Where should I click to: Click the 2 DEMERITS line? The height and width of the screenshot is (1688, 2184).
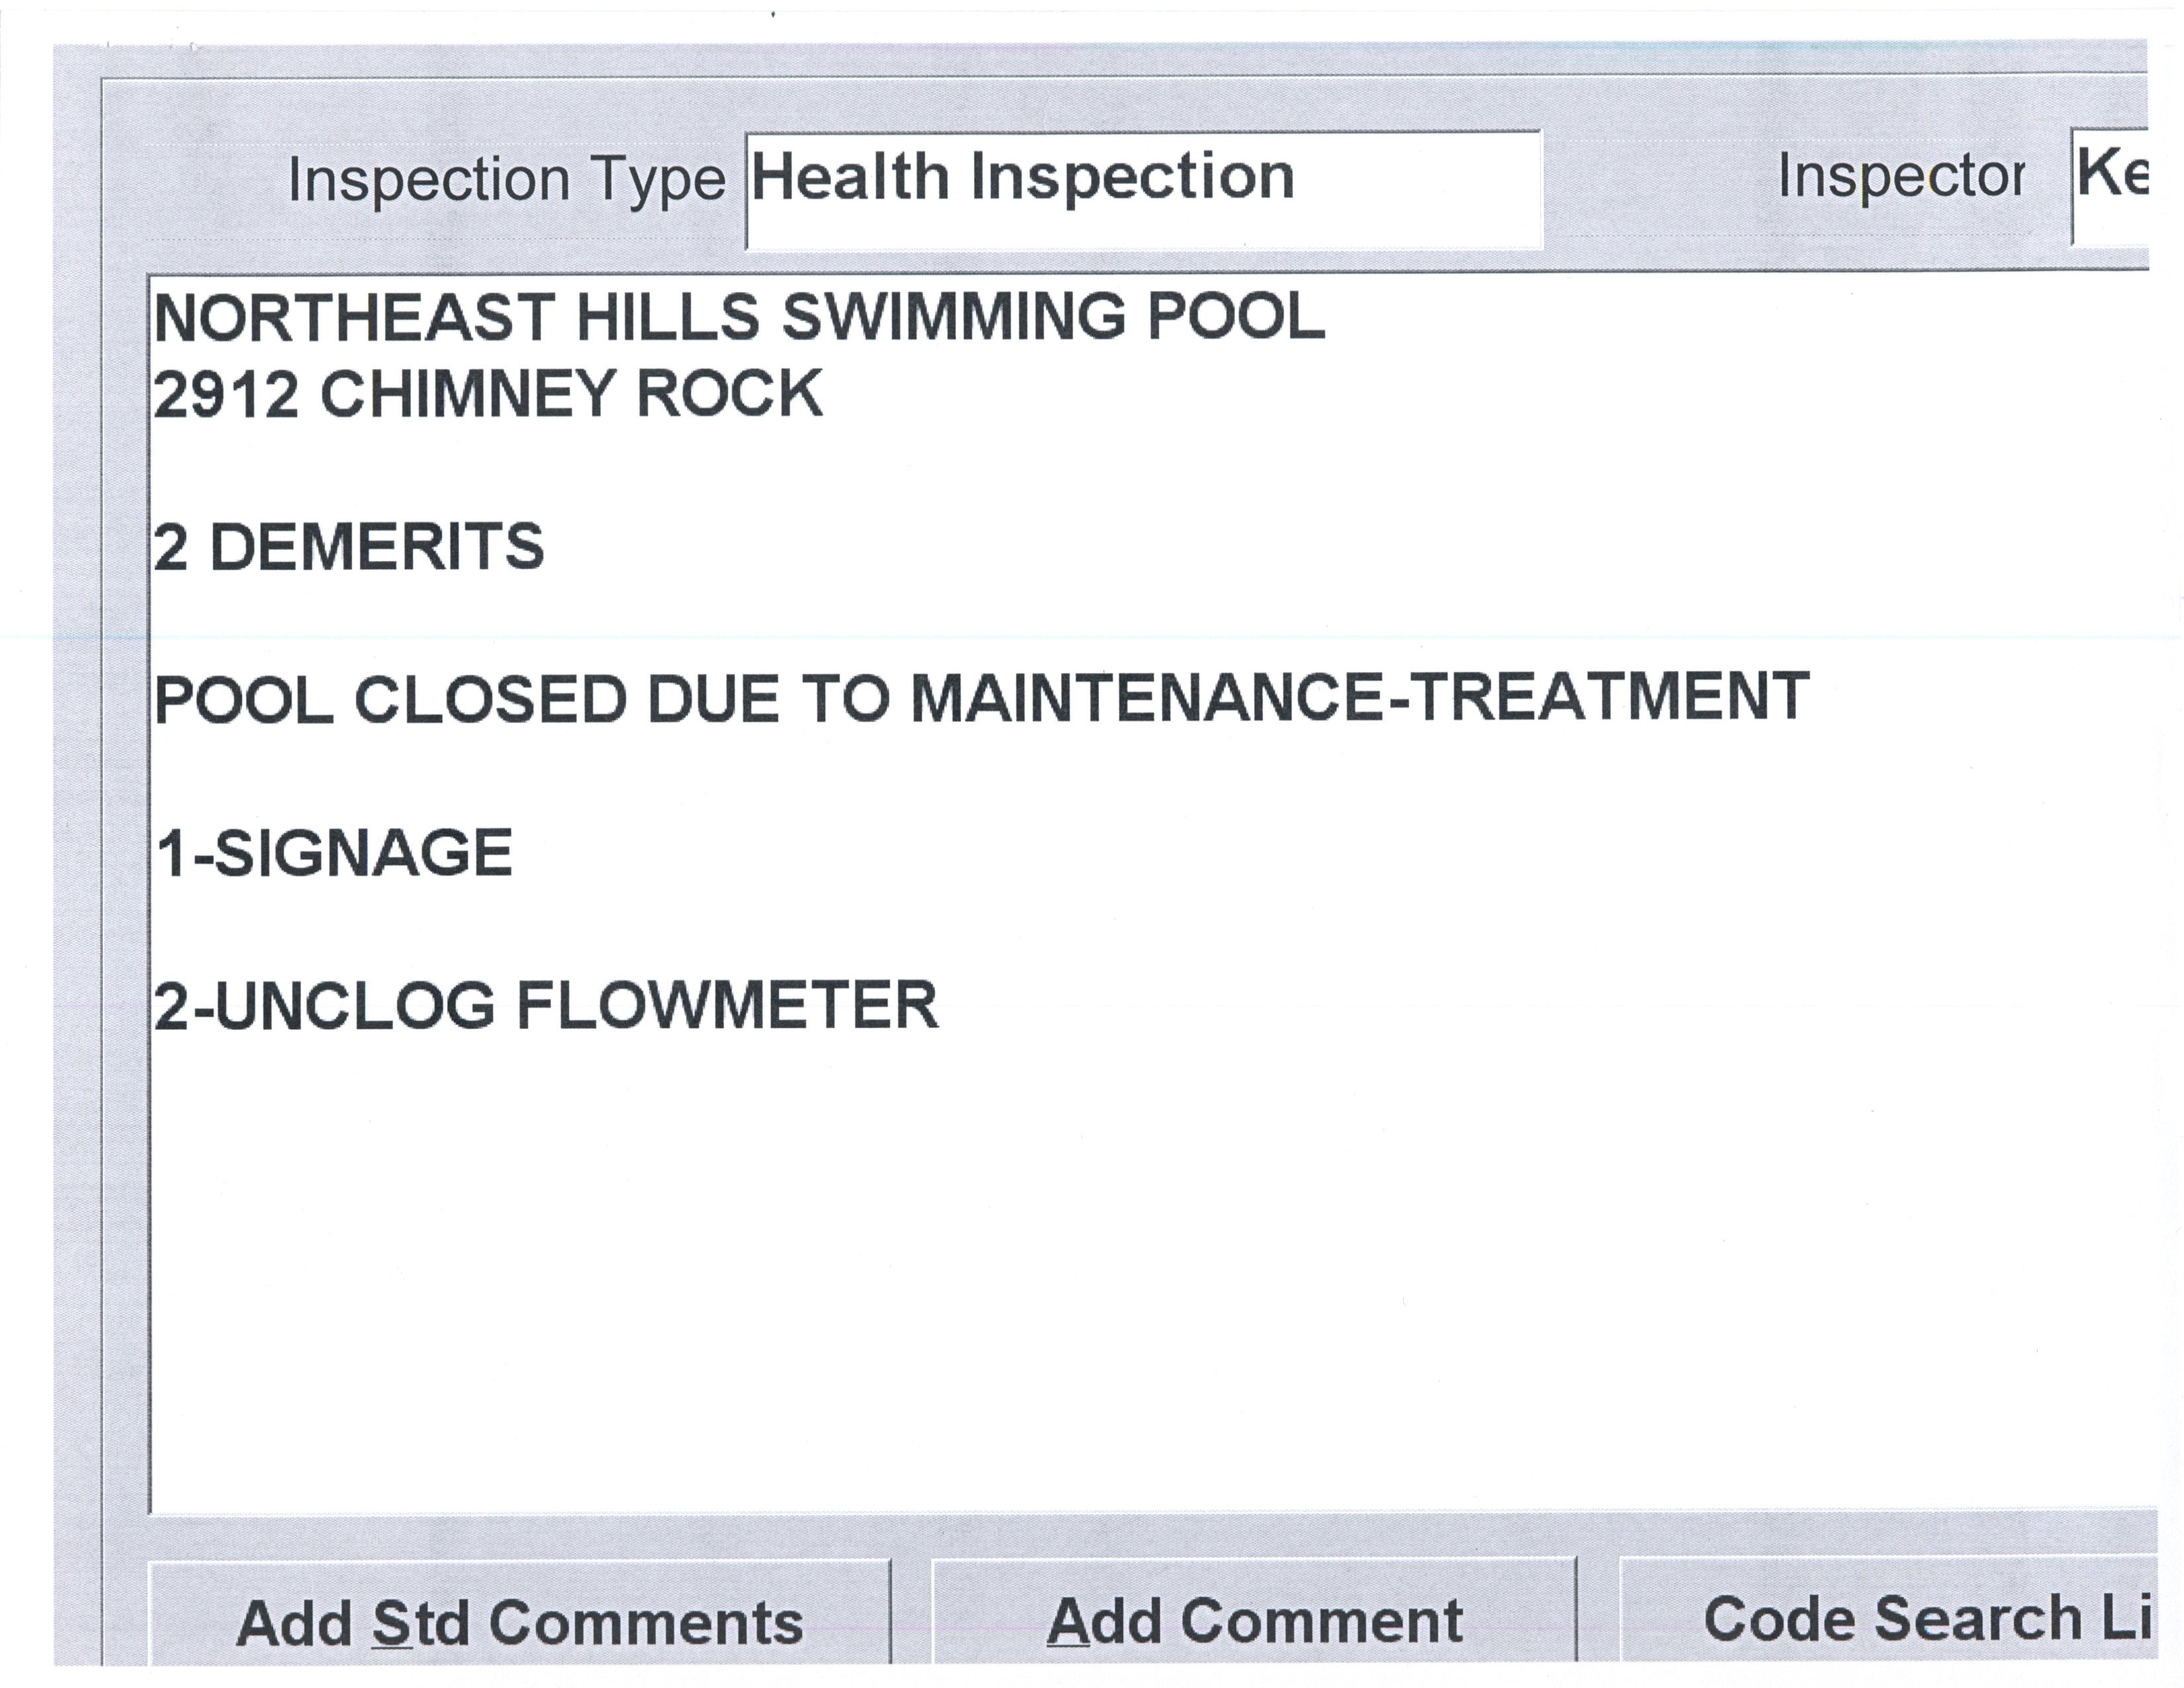pos(348,548)
